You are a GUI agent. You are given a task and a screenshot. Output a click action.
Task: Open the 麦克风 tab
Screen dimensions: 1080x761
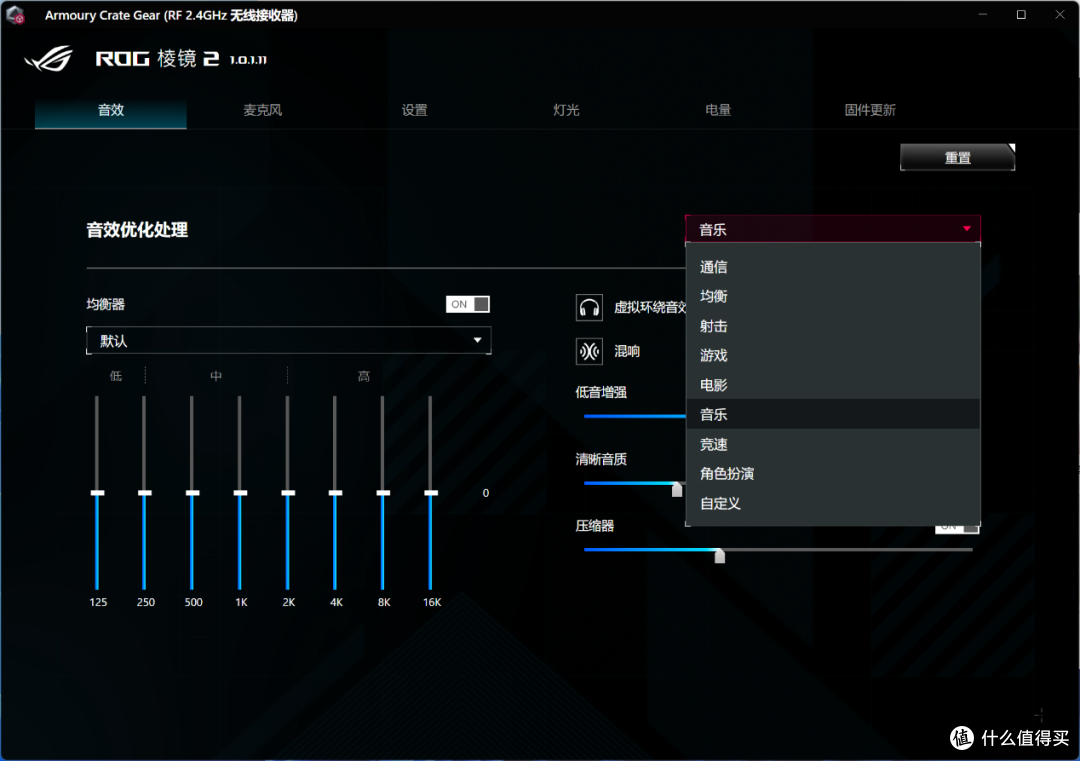click(x=262, y=110)
